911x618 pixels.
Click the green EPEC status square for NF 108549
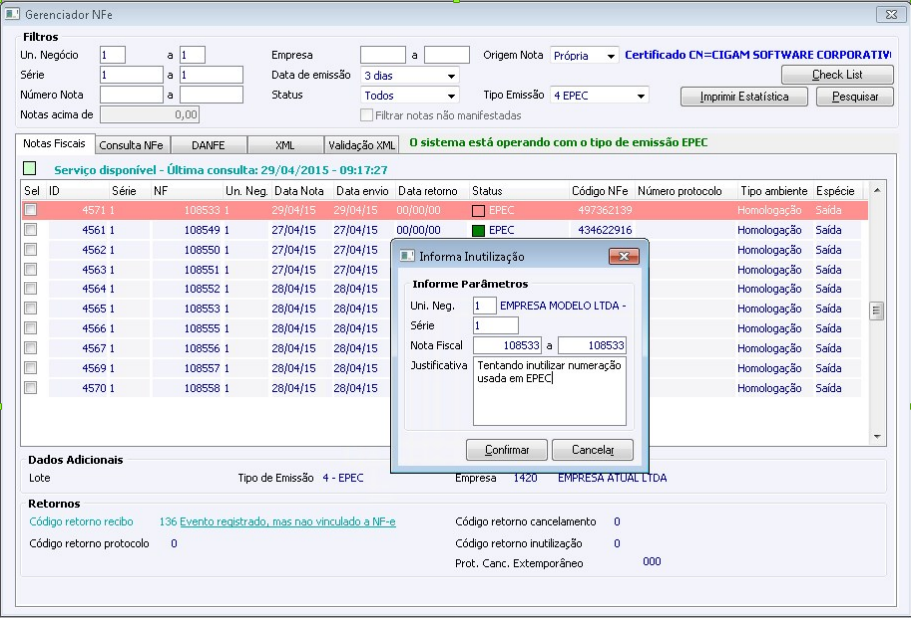[478, 230]
